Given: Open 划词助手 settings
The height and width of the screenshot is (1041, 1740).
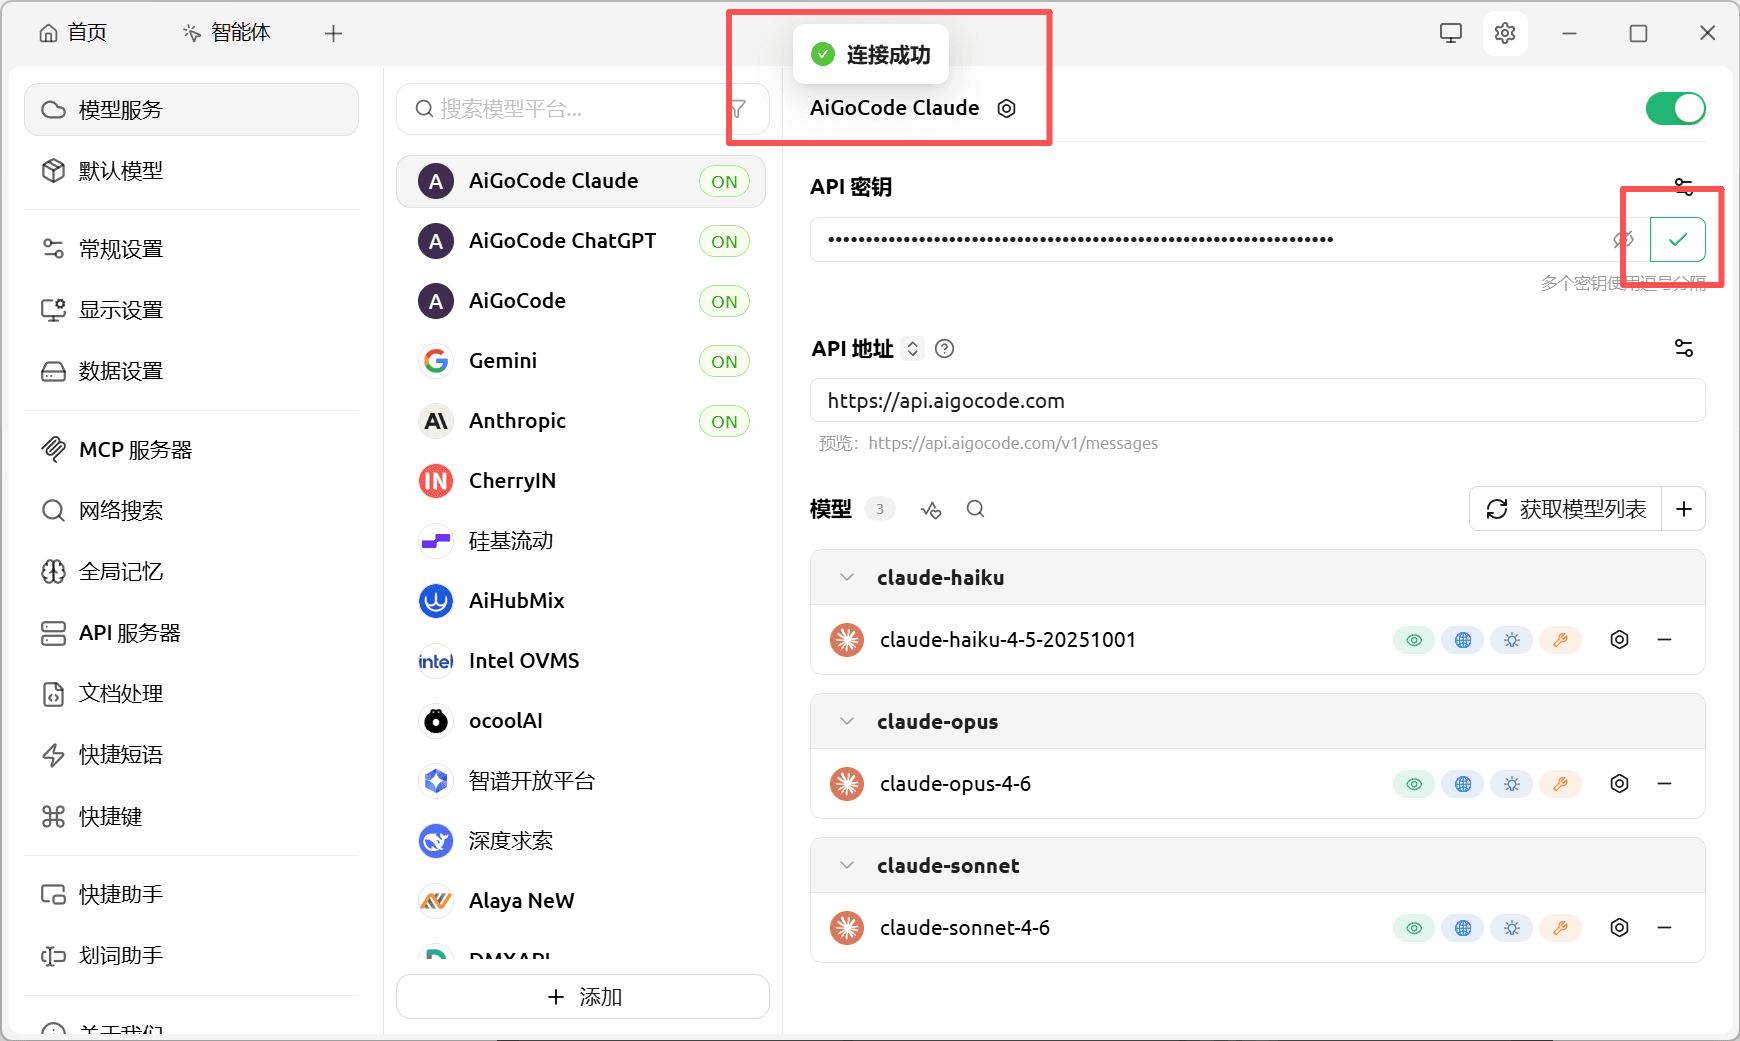Looking at the screenshot, I should 191,956.
